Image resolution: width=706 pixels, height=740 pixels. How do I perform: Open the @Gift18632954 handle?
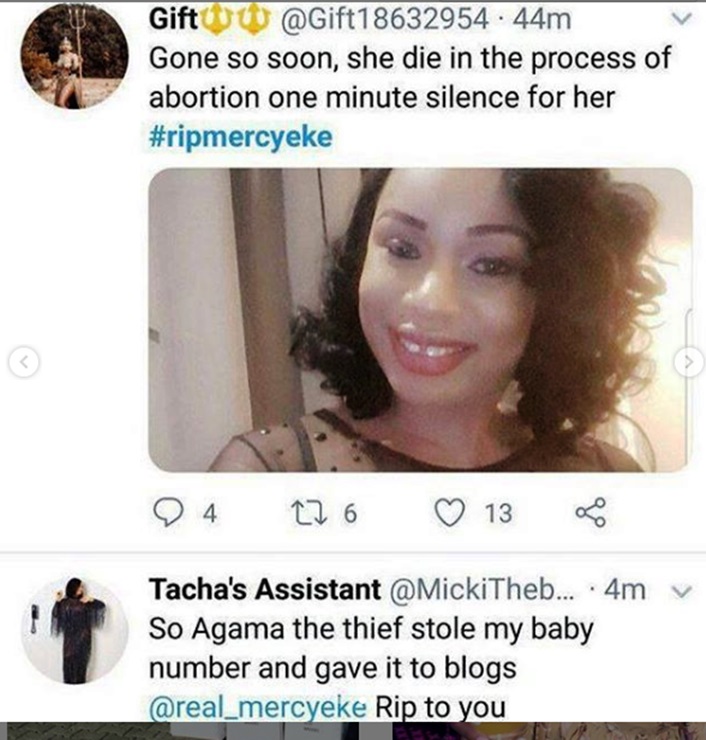375,18
